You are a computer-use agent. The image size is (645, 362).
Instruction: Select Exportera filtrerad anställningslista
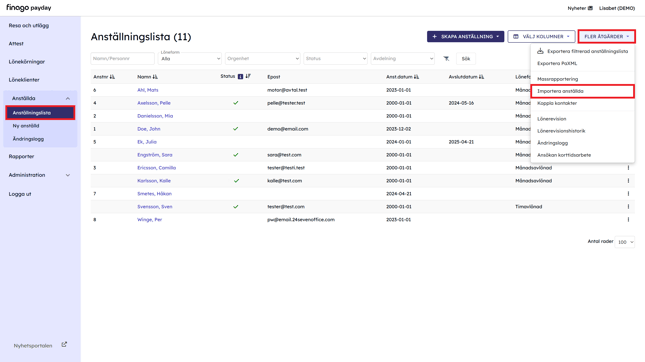click(582, 51)
